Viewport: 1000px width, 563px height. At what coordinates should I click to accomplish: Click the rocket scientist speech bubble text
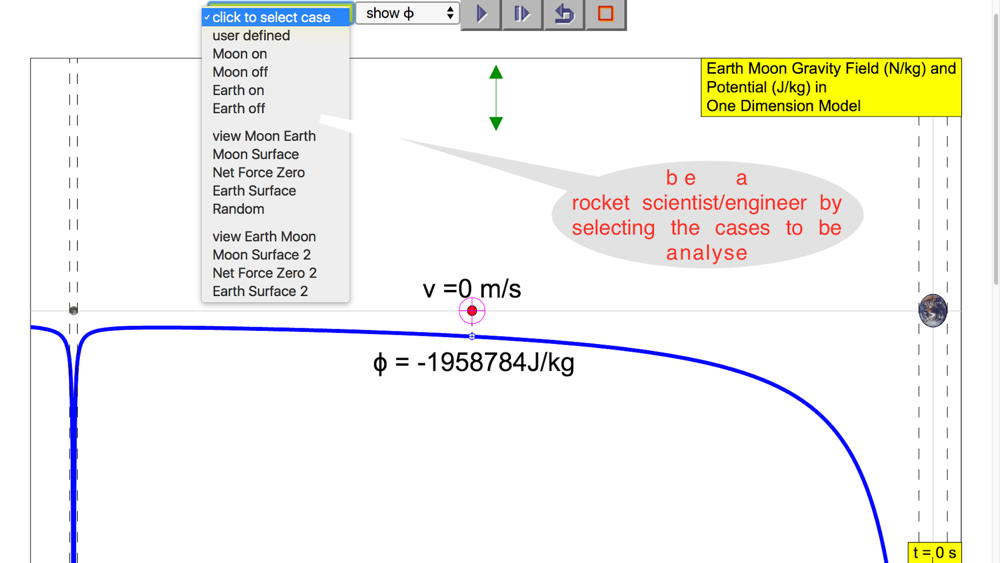tap(707, 216)
